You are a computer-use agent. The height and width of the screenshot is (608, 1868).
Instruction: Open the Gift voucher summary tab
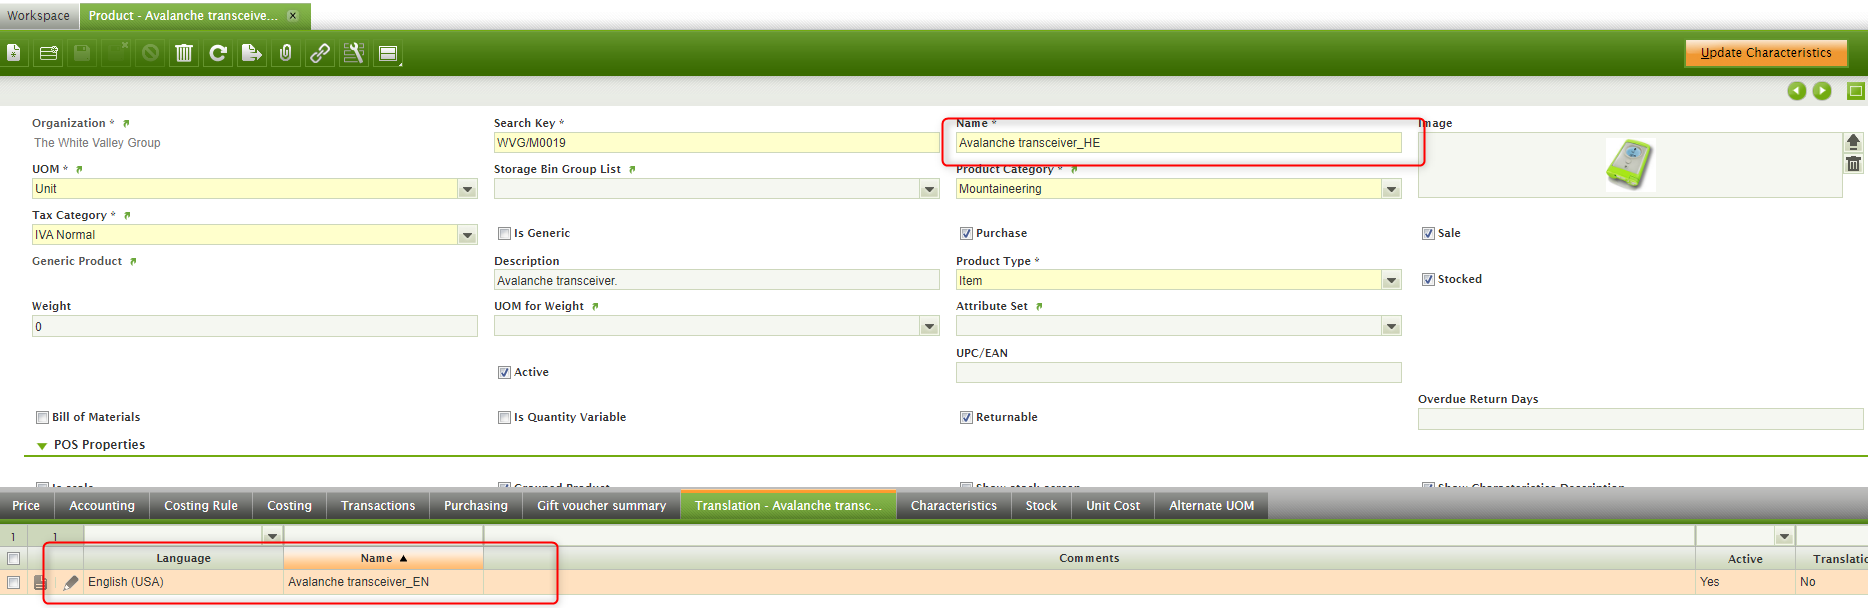point(601,506)
